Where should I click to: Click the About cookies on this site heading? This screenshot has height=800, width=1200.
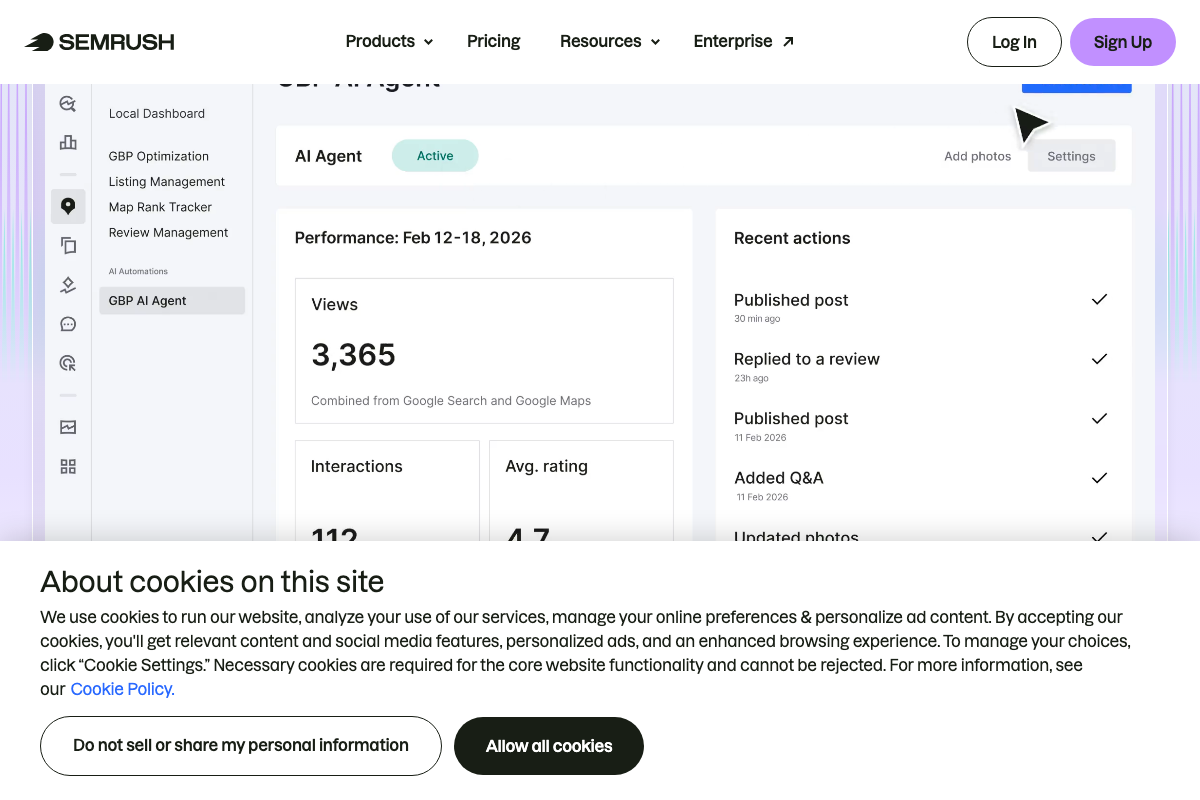click(x=212, y=582)
